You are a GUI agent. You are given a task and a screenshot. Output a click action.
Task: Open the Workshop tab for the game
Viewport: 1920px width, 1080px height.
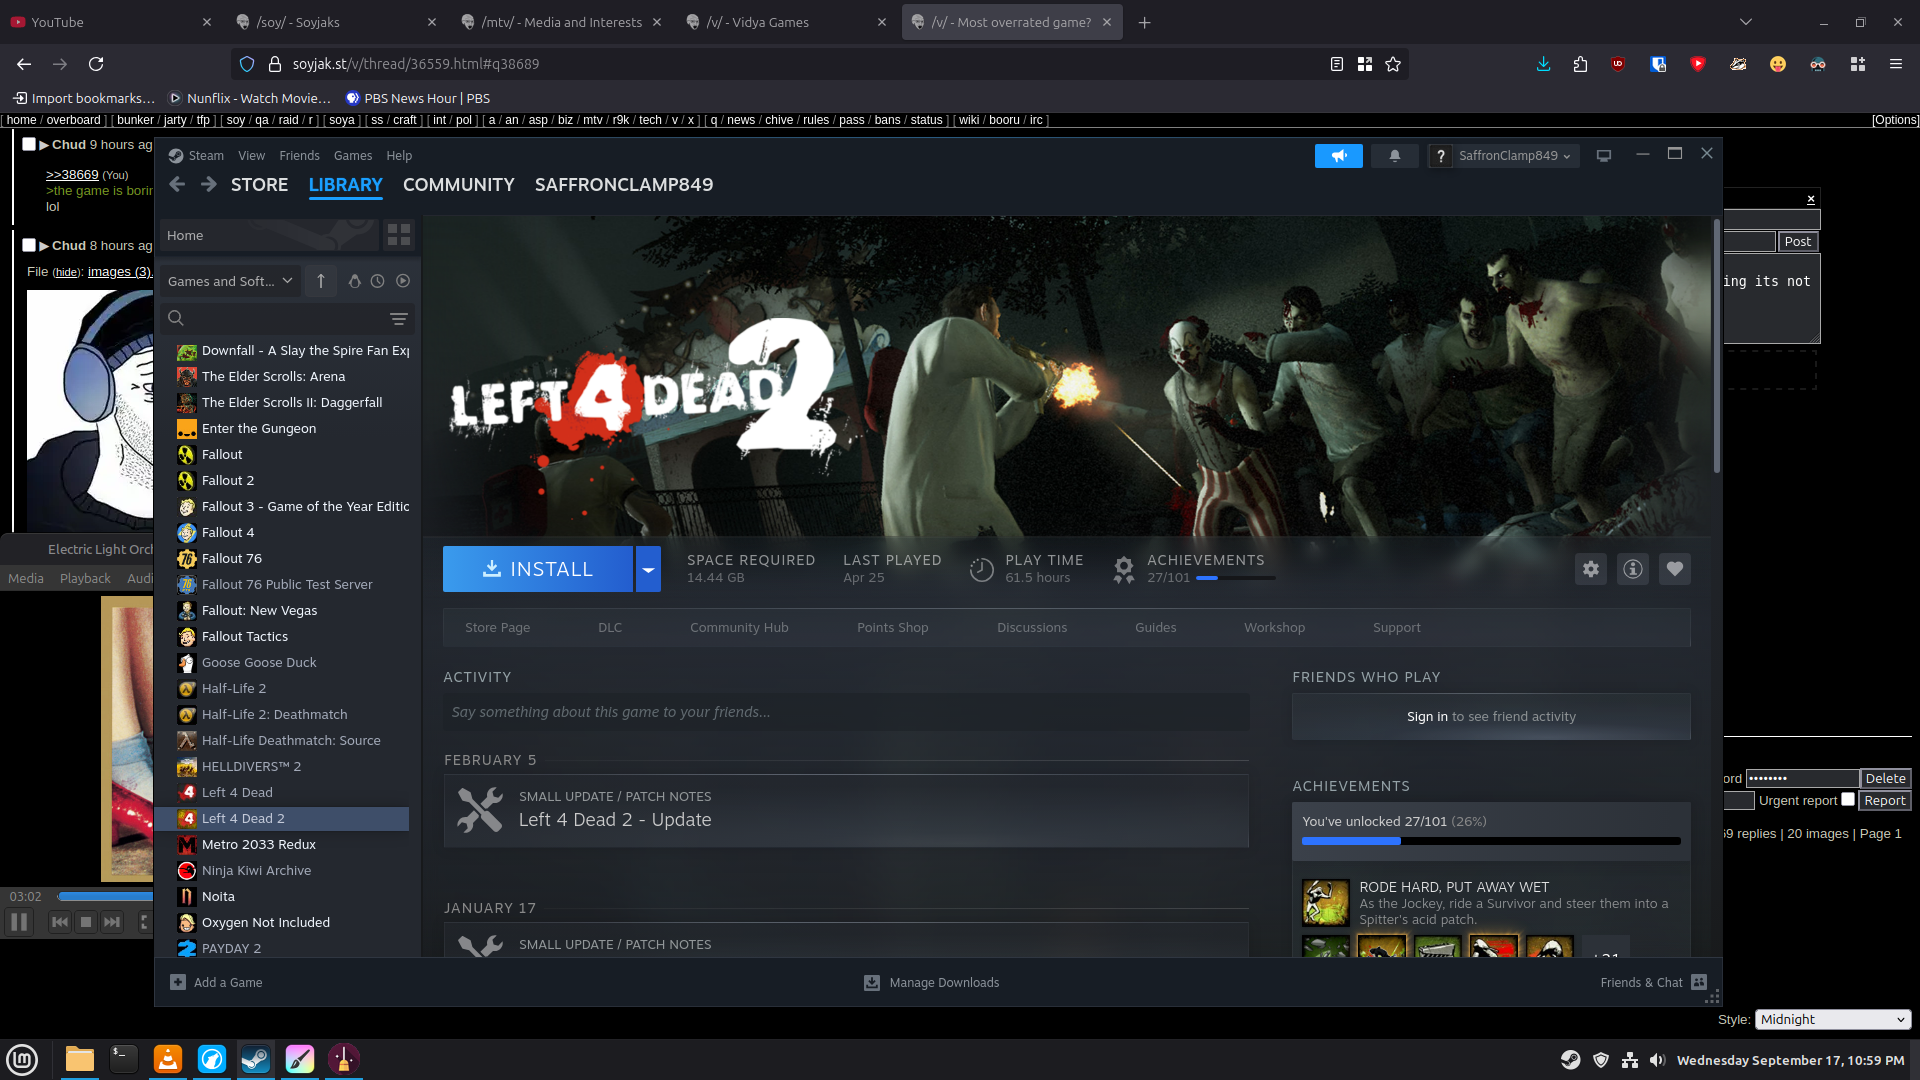tap(1274, 627)
